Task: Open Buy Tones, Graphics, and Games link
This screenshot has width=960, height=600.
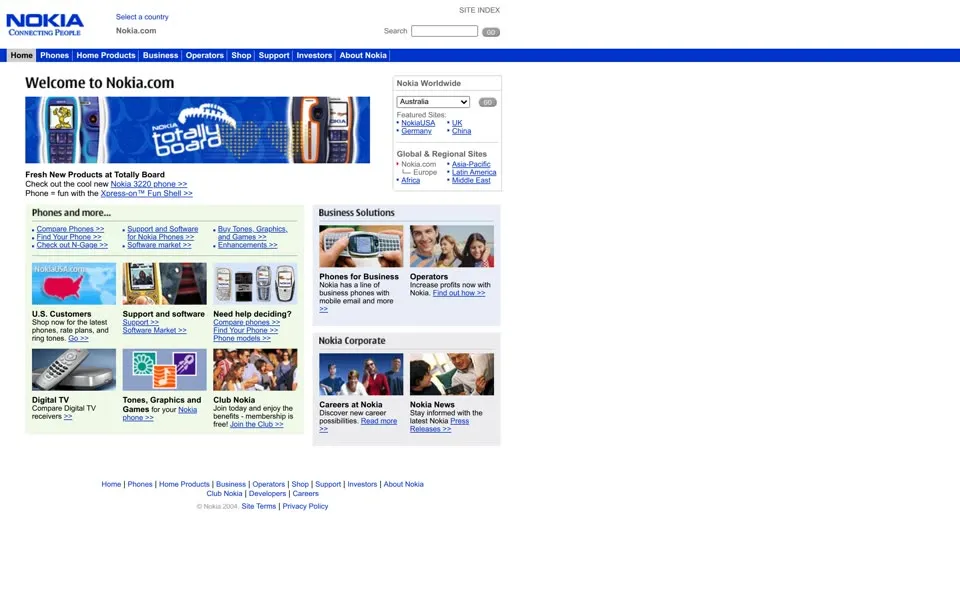Action: 252,233
